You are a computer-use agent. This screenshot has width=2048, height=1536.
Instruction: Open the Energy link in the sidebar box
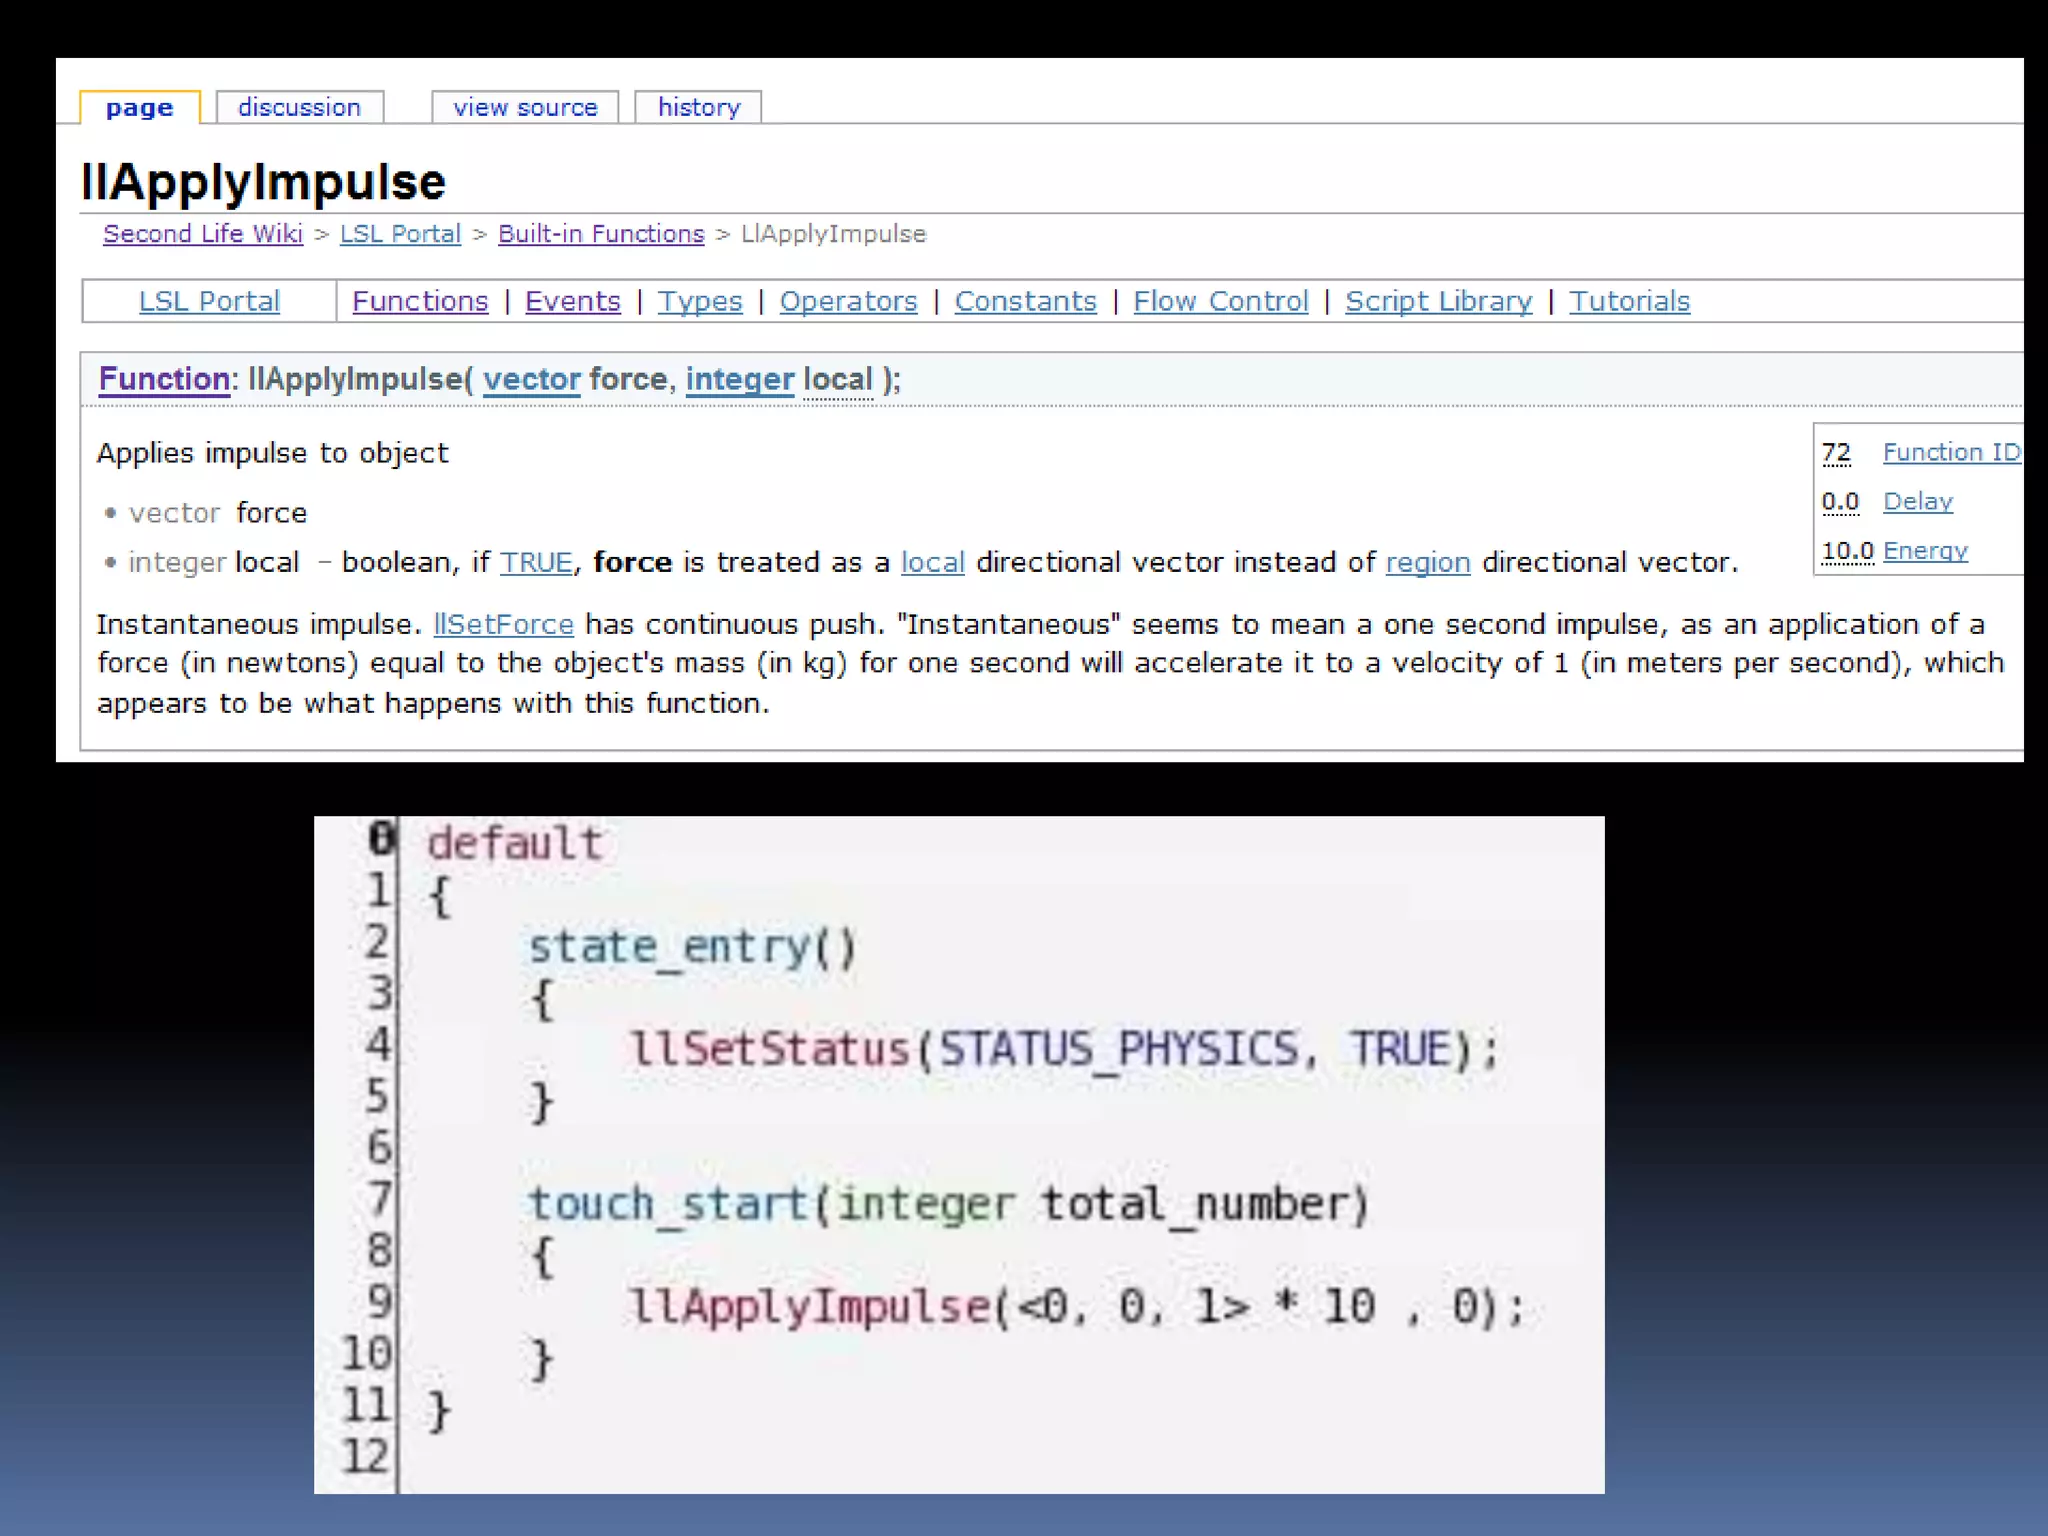[1925, 551]
